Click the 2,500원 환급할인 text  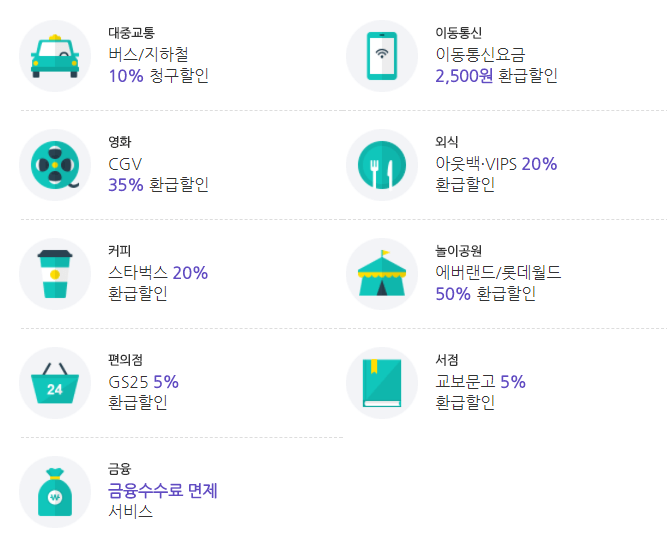pyautogui.click(x=496, y=75)
